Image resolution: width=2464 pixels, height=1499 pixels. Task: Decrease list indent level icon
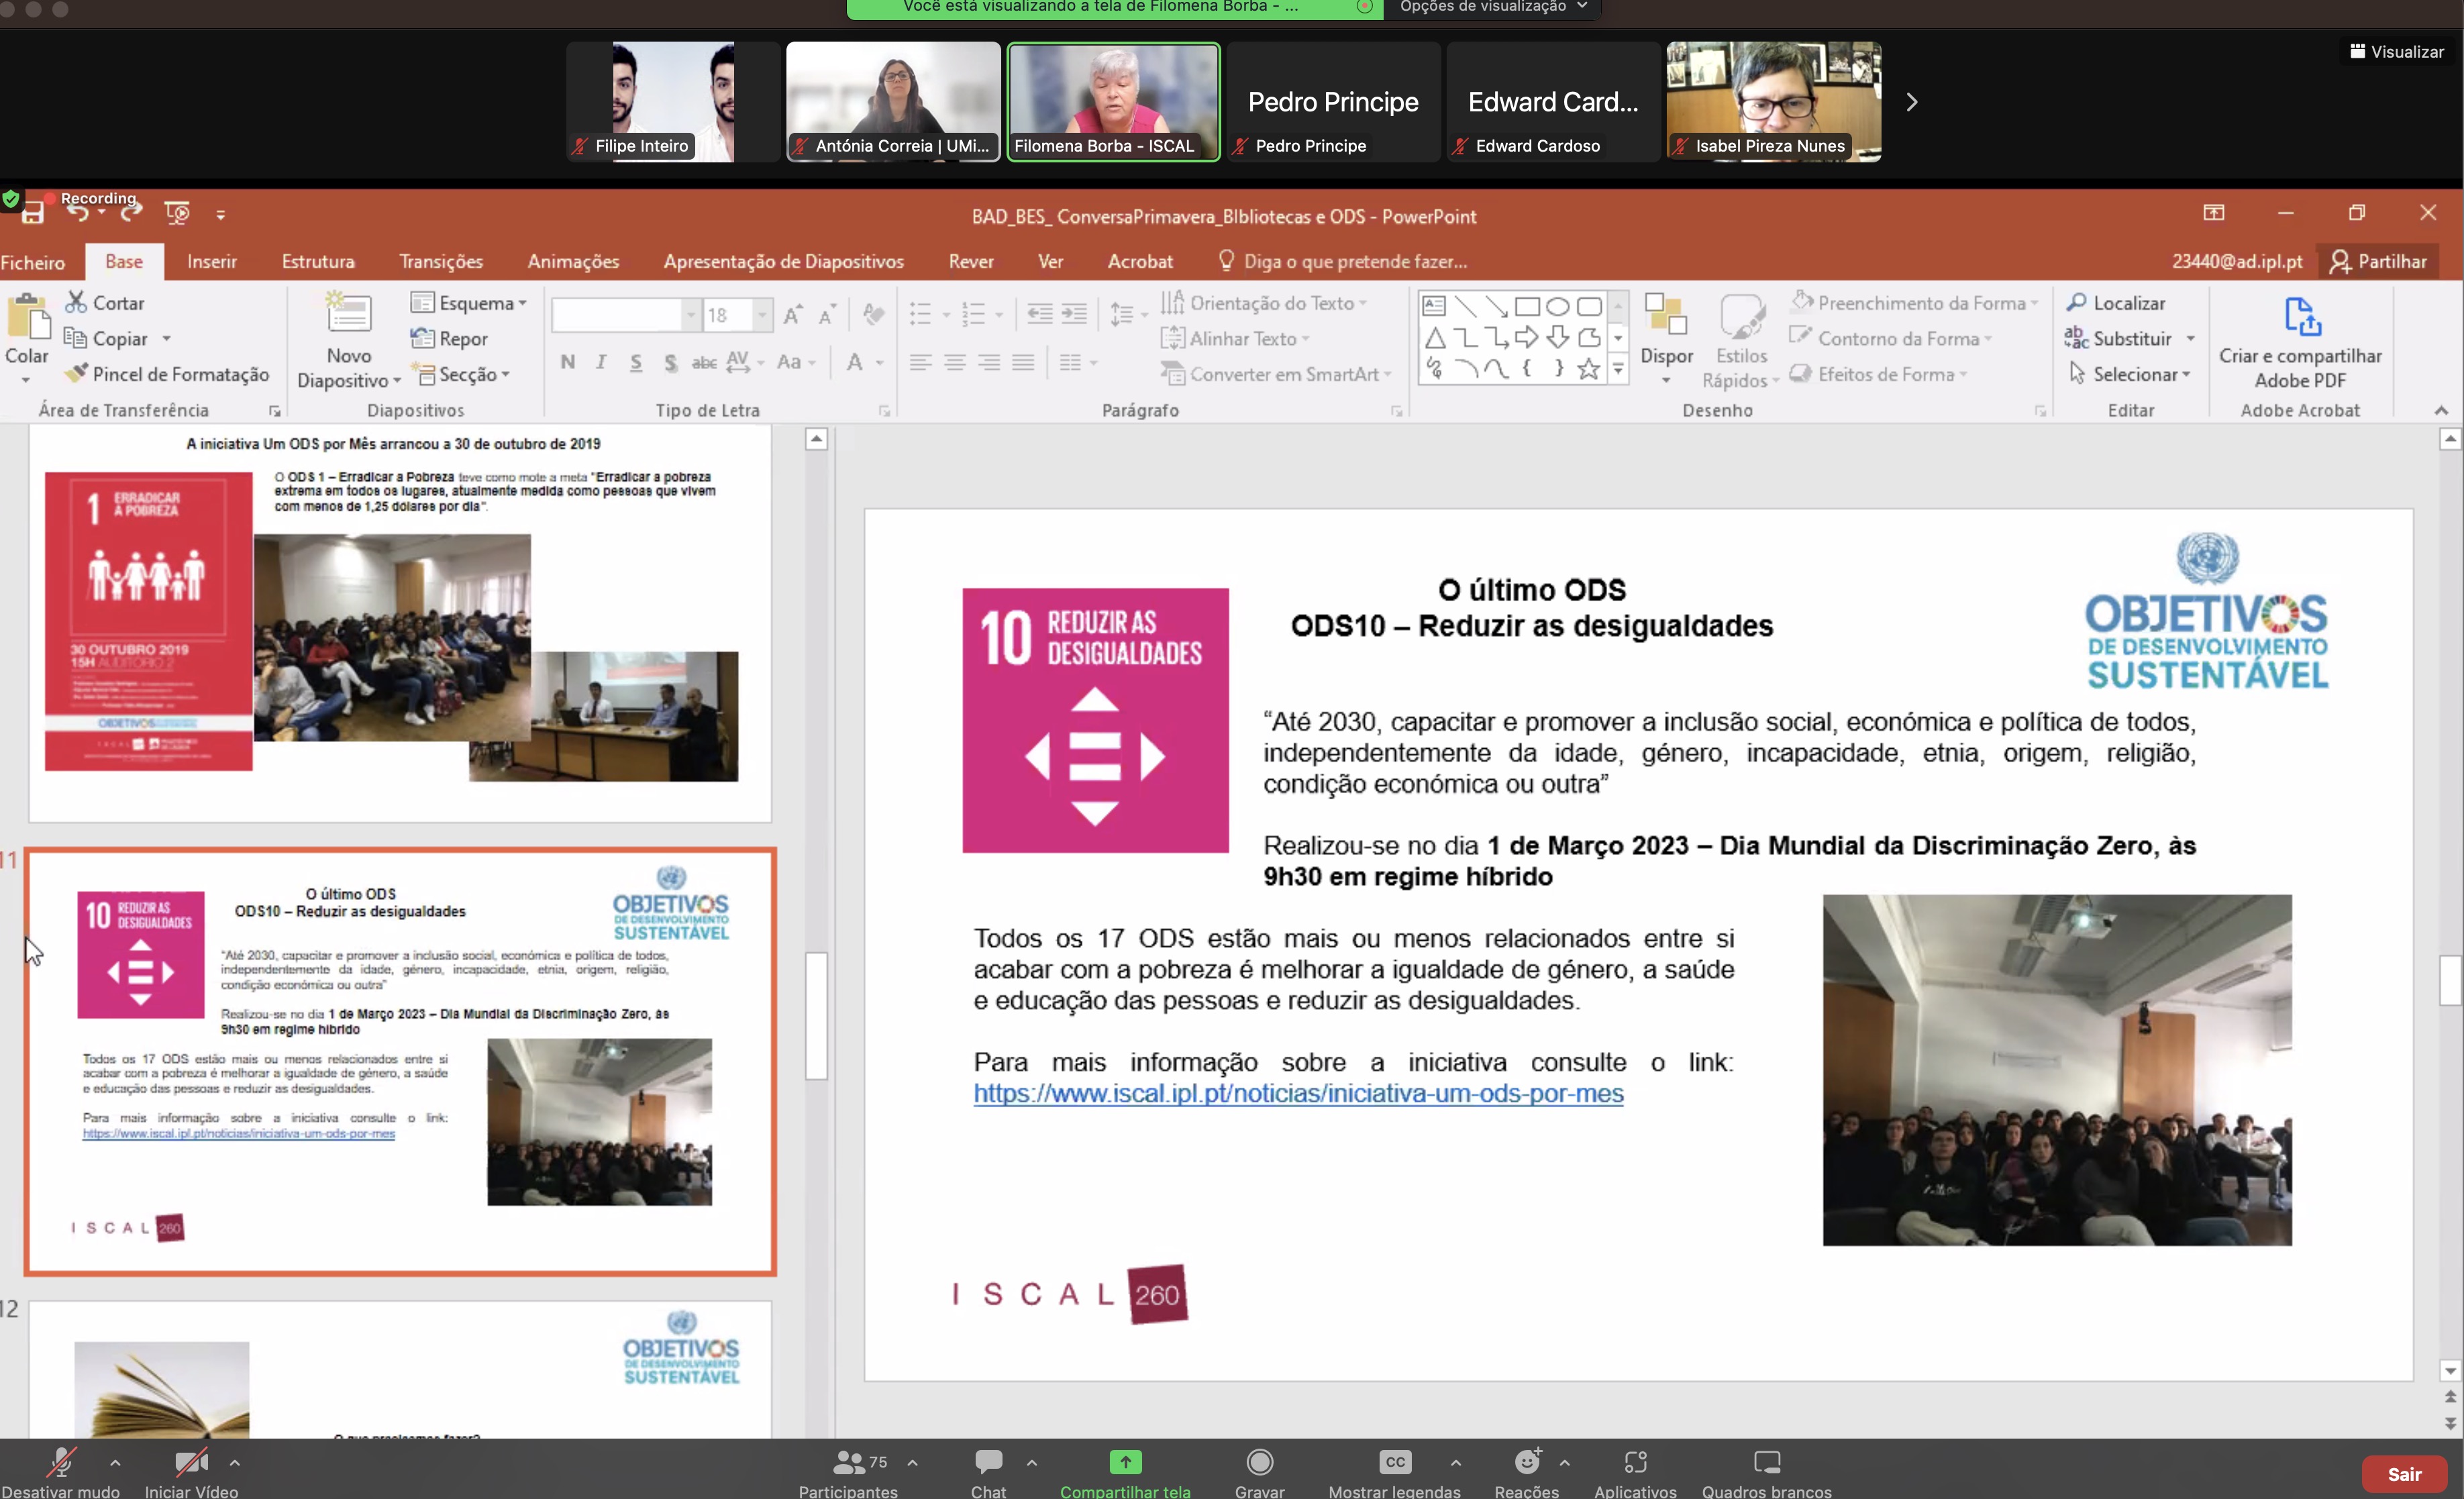click(1040, 315)
